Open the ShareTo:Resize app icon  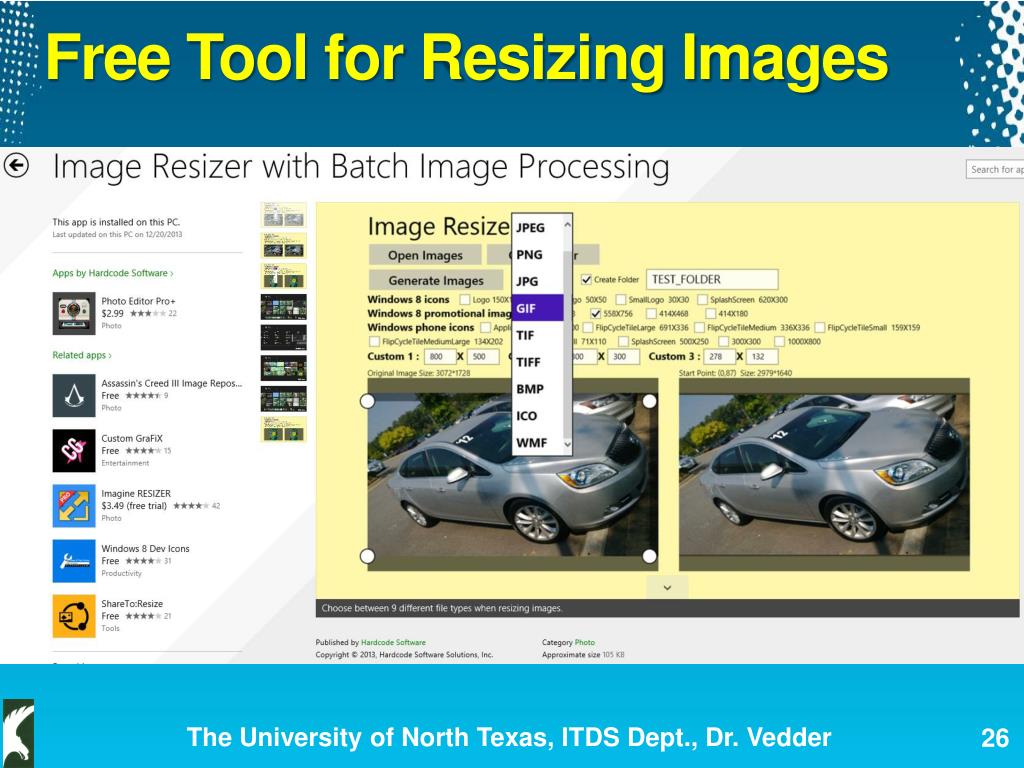click(x=74, y=616)
